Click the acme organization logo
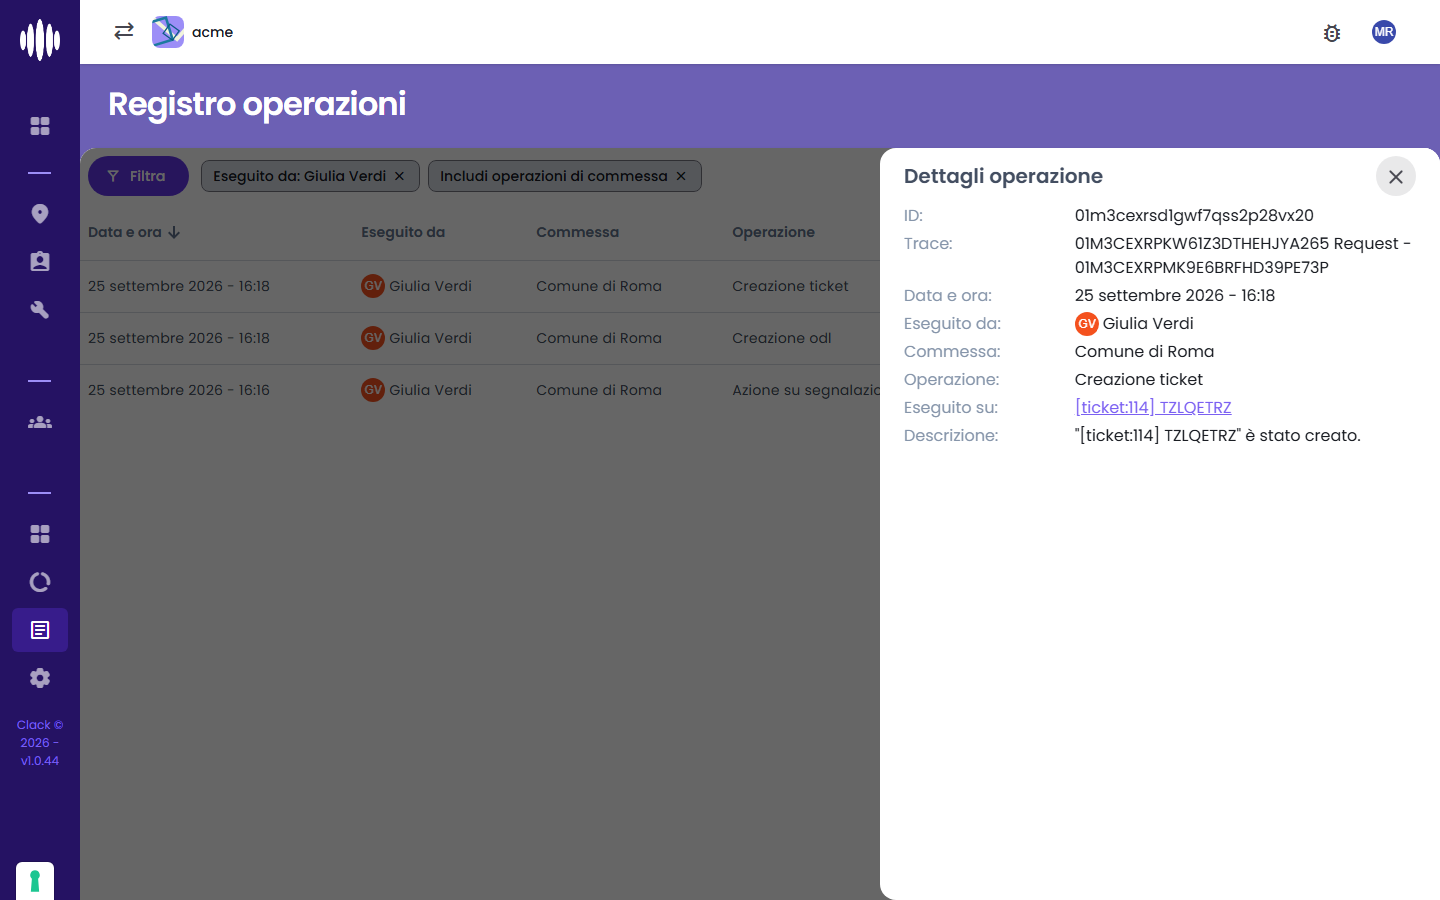Image resolution: width=1440 pixels, height=900 pixels. 168,32
